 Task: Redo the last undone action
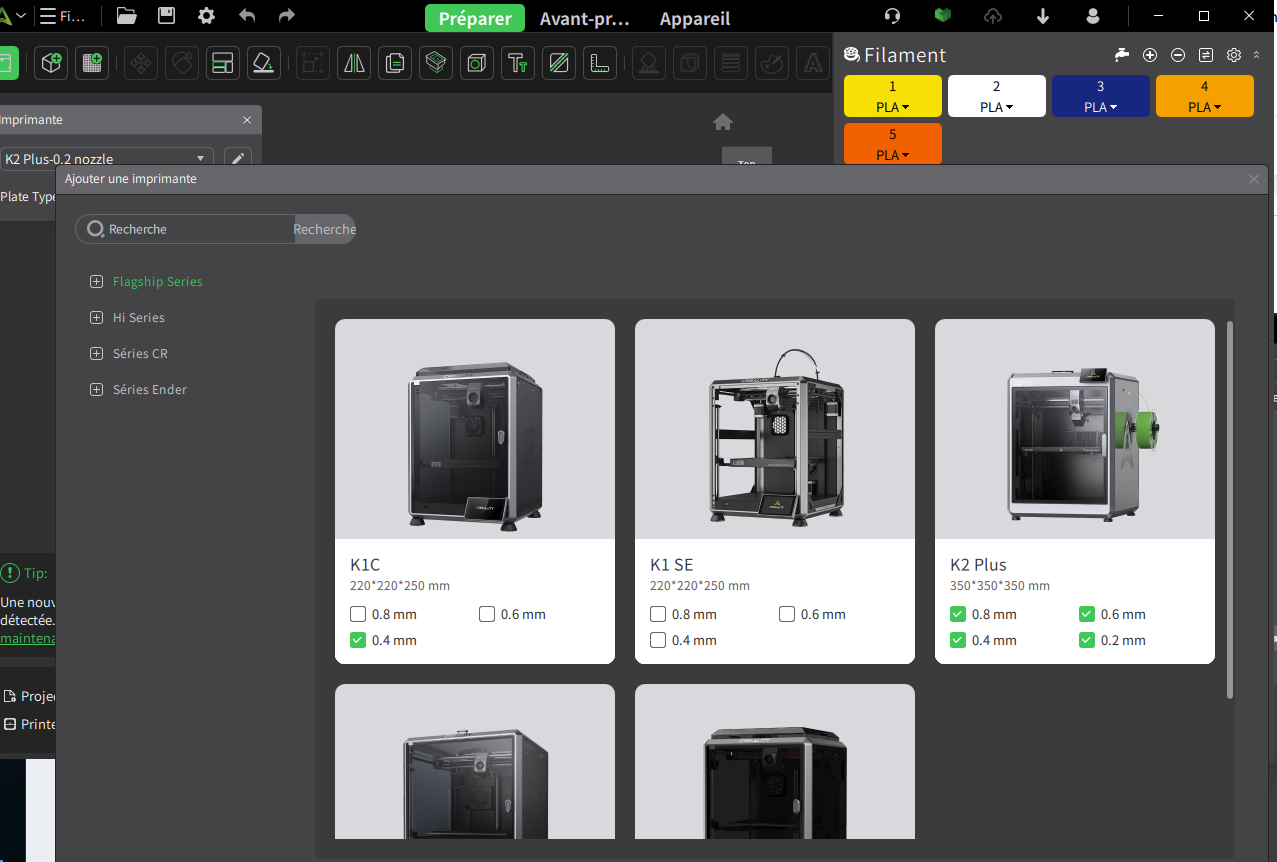tap(286, 16)
